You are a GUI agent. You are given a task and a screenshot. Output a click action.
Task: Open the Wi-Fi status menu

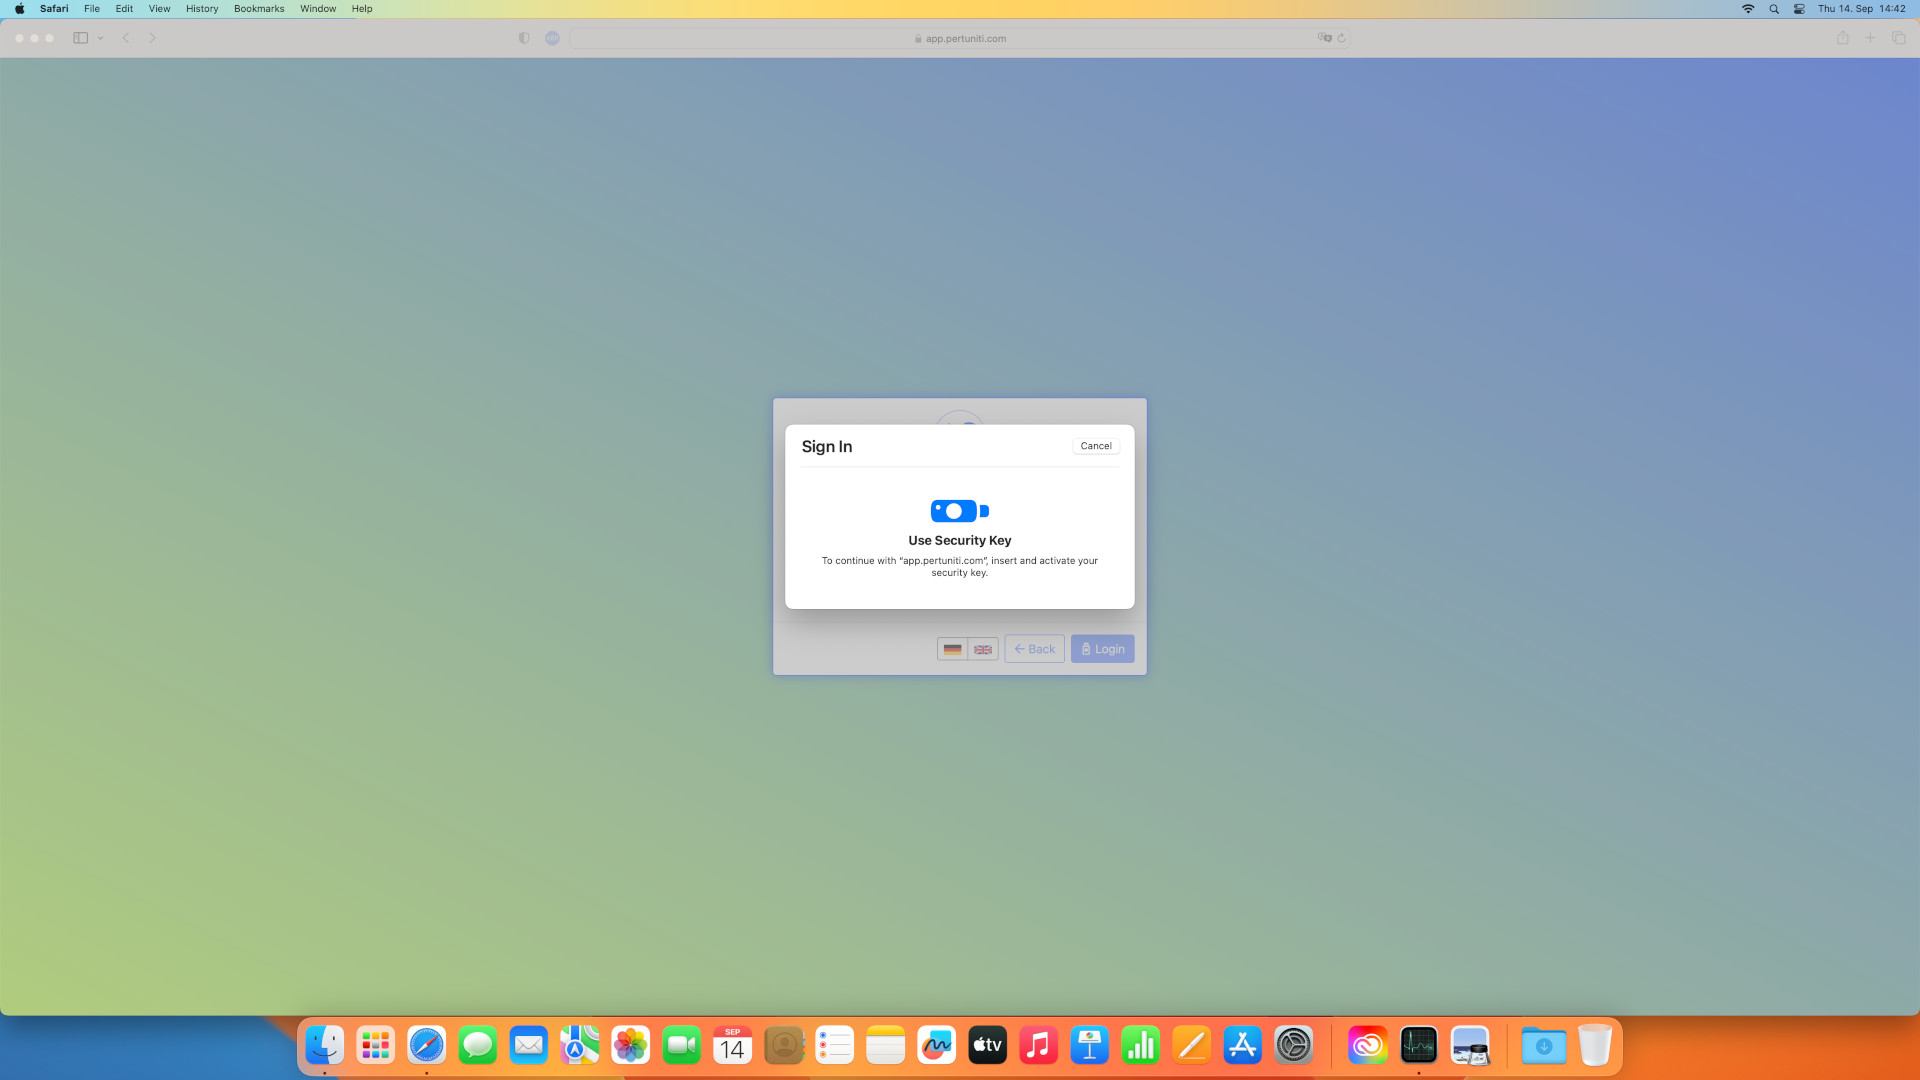(x=1748, y=9)
